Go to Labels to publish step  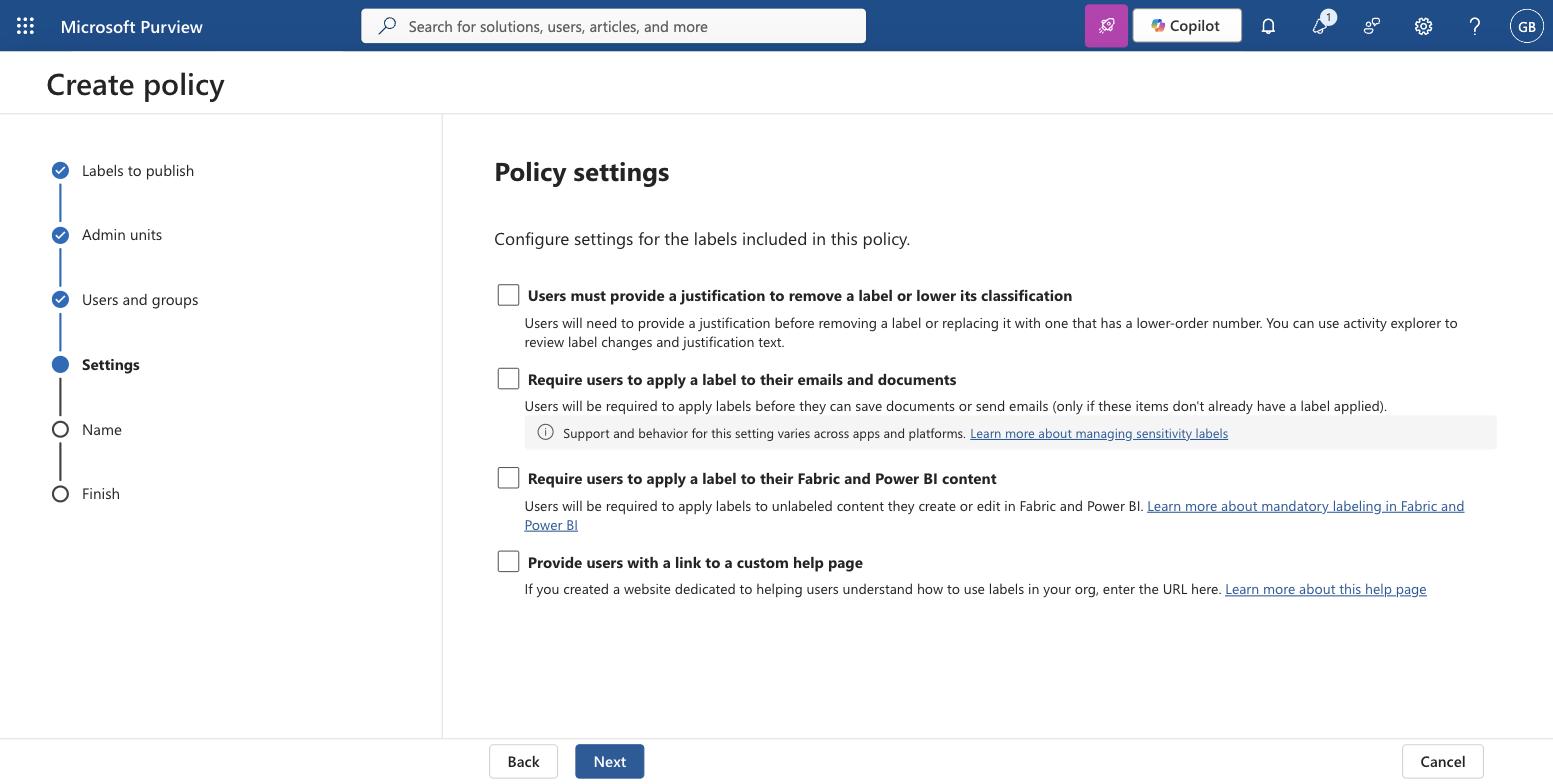[x=138, y=171]
